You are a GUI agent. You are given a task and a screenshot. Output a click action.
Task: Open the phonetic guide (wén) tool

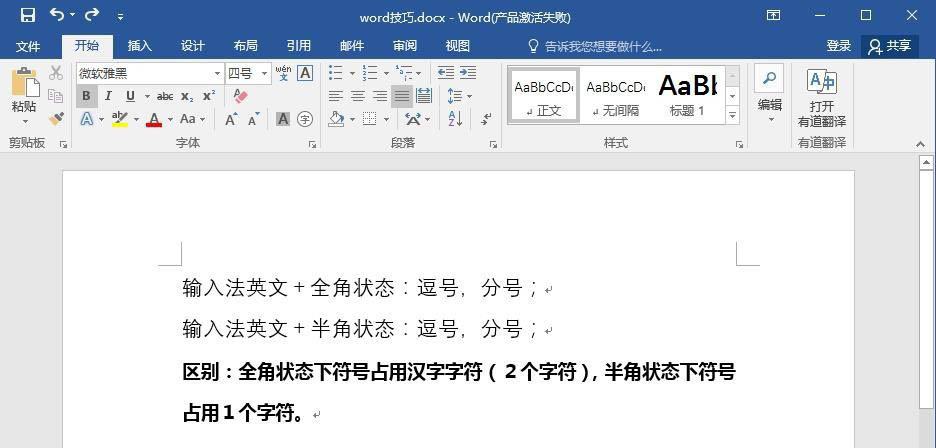284,73
